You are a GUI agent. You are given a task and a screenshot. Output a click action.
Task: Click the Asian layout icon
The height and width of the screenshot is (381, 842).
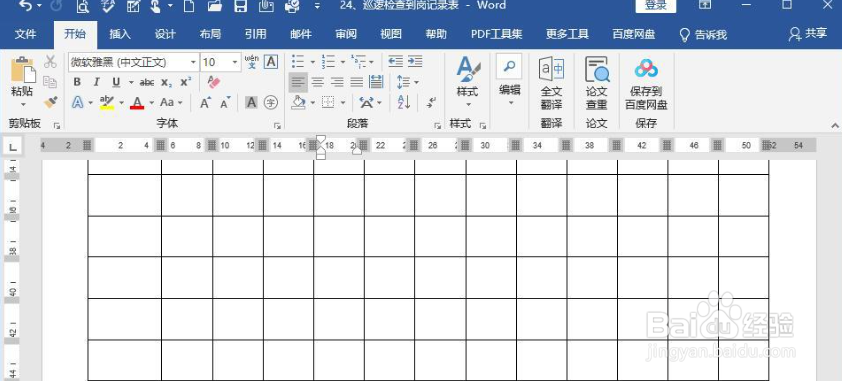(x=367, y=102)
